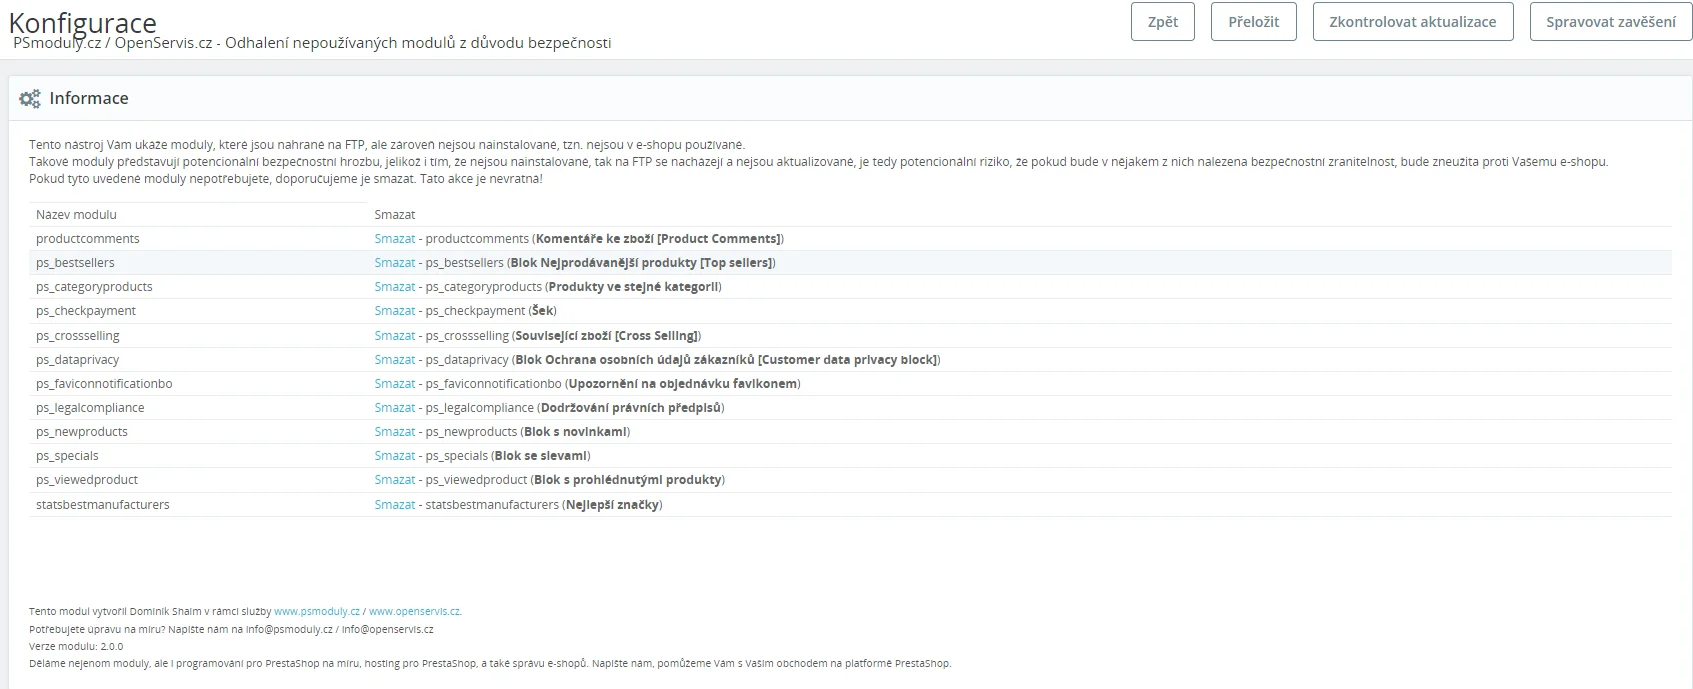This screenshot has height=689, width=1693.
Task: Delete ps_newproducts using Smazat
Action: (x=394, y=432)
